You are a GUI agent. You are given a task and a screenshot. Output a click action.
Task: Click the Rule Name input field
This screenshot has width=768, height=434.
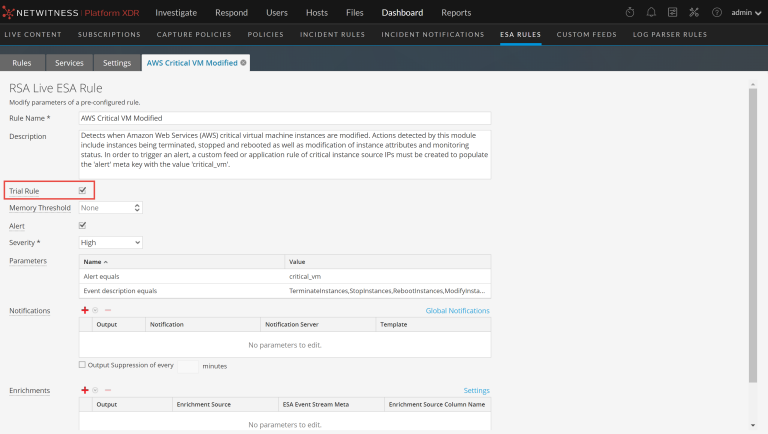pyautogui.click(x=284, y=118)
